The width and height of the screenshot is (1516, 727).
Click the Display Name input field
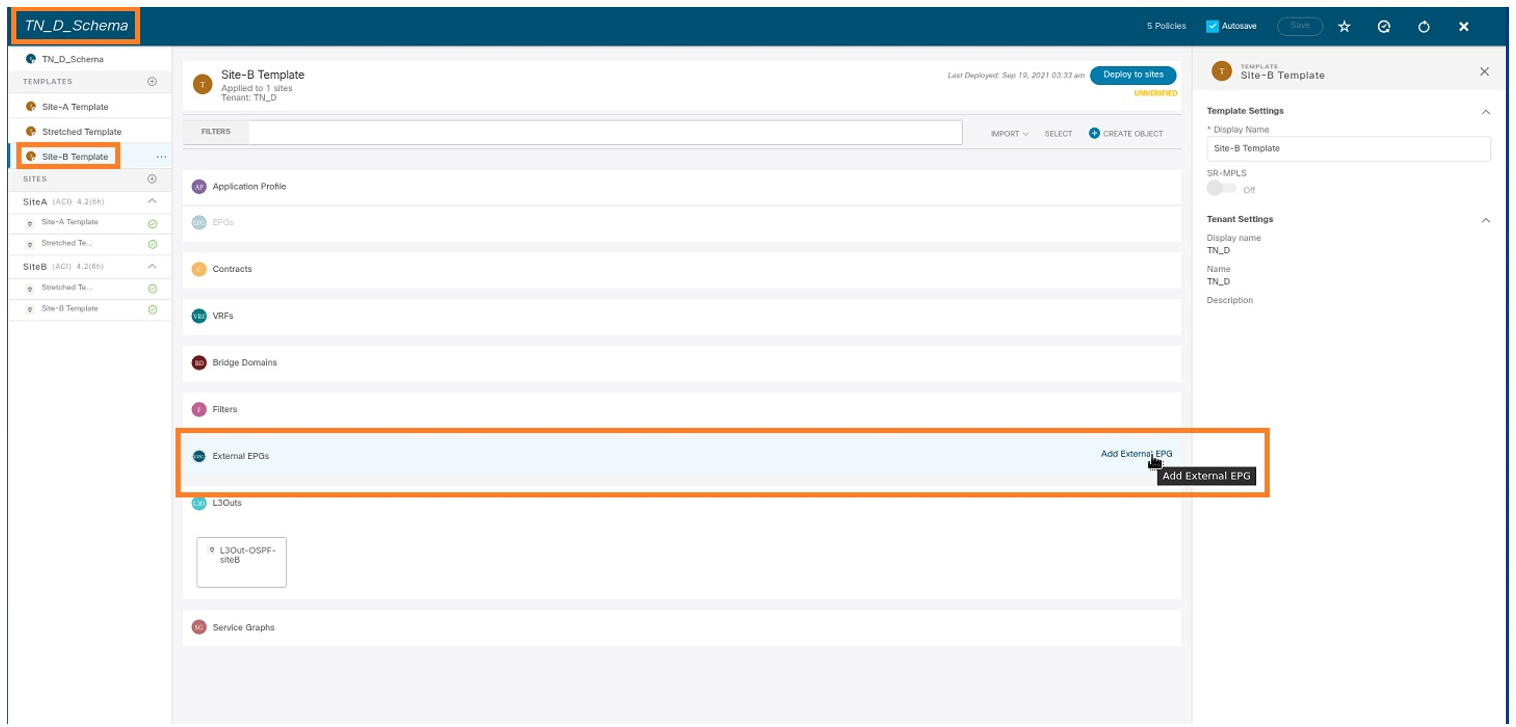(1349, 148)
